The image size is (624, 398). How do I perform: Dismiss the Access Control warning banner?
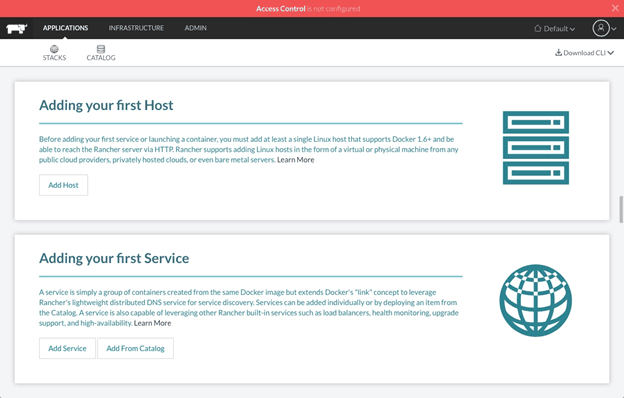click(x=615, y=8)
